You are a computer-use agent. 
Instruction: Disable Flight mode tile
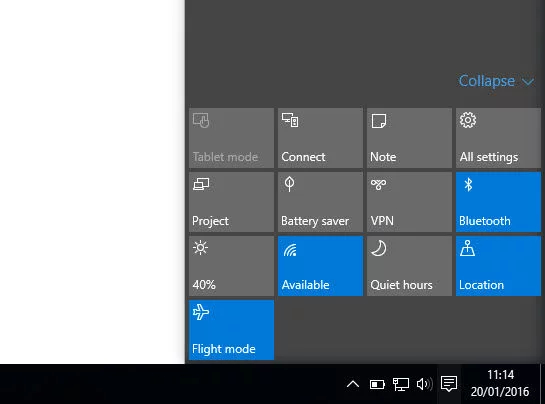click(x=231, y=330)
